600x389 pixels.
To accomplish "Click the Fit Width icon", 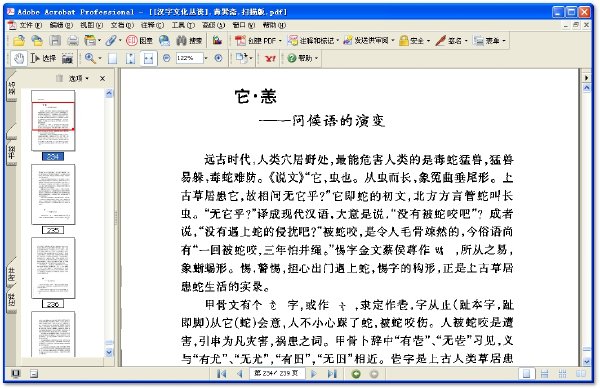I will click(x=148, y=58).
